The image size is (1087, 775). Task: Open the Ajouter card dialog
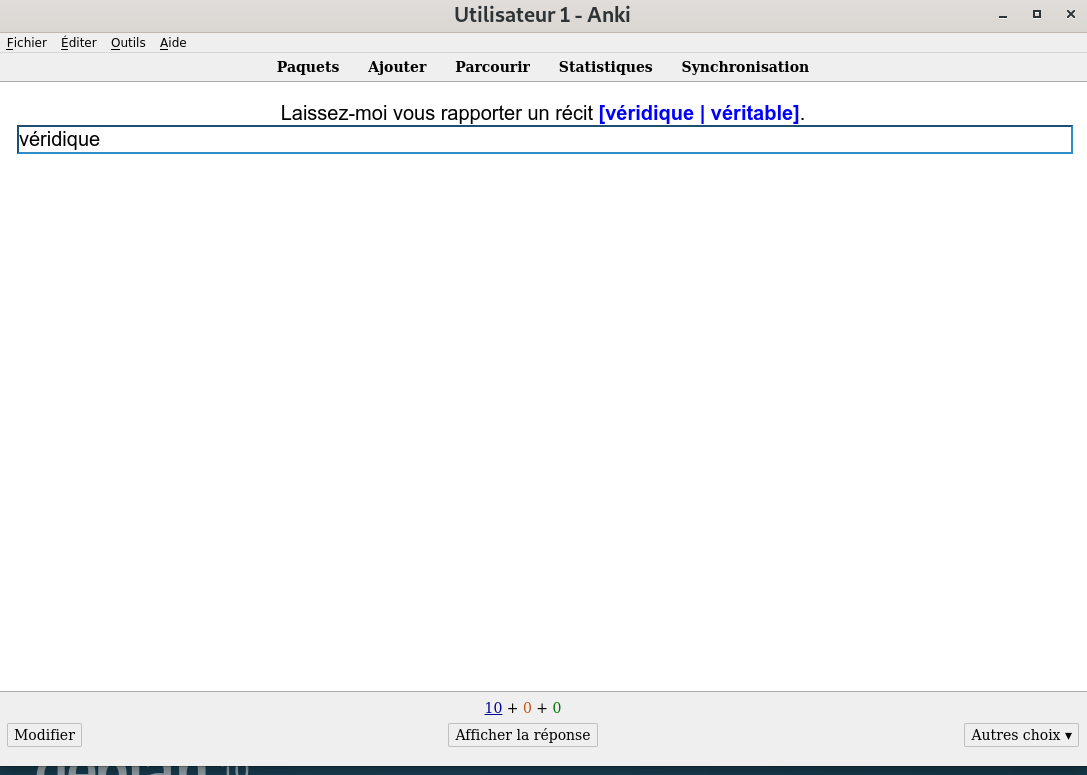click(x=397, y=67)
